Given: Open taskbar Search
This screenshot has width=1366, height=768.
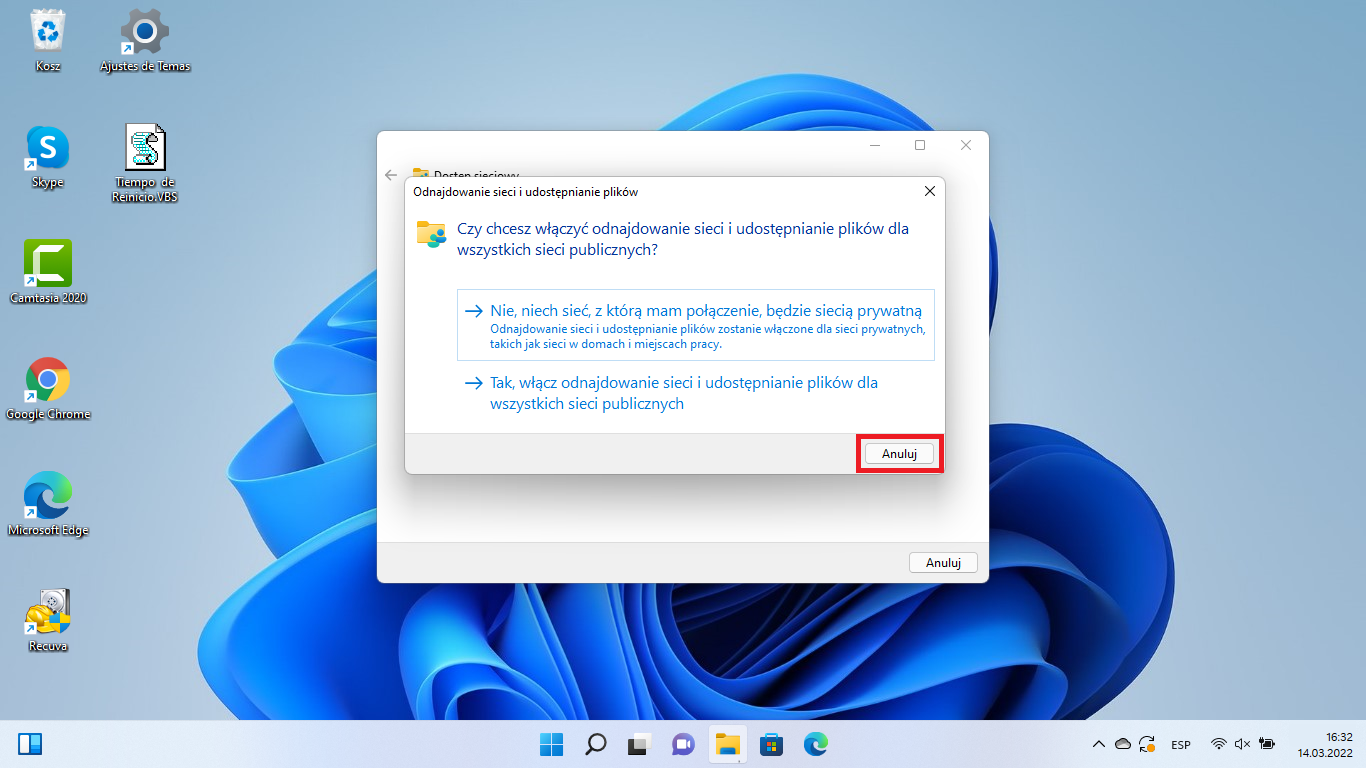Looking at the screenshot, I should [595, 744].
